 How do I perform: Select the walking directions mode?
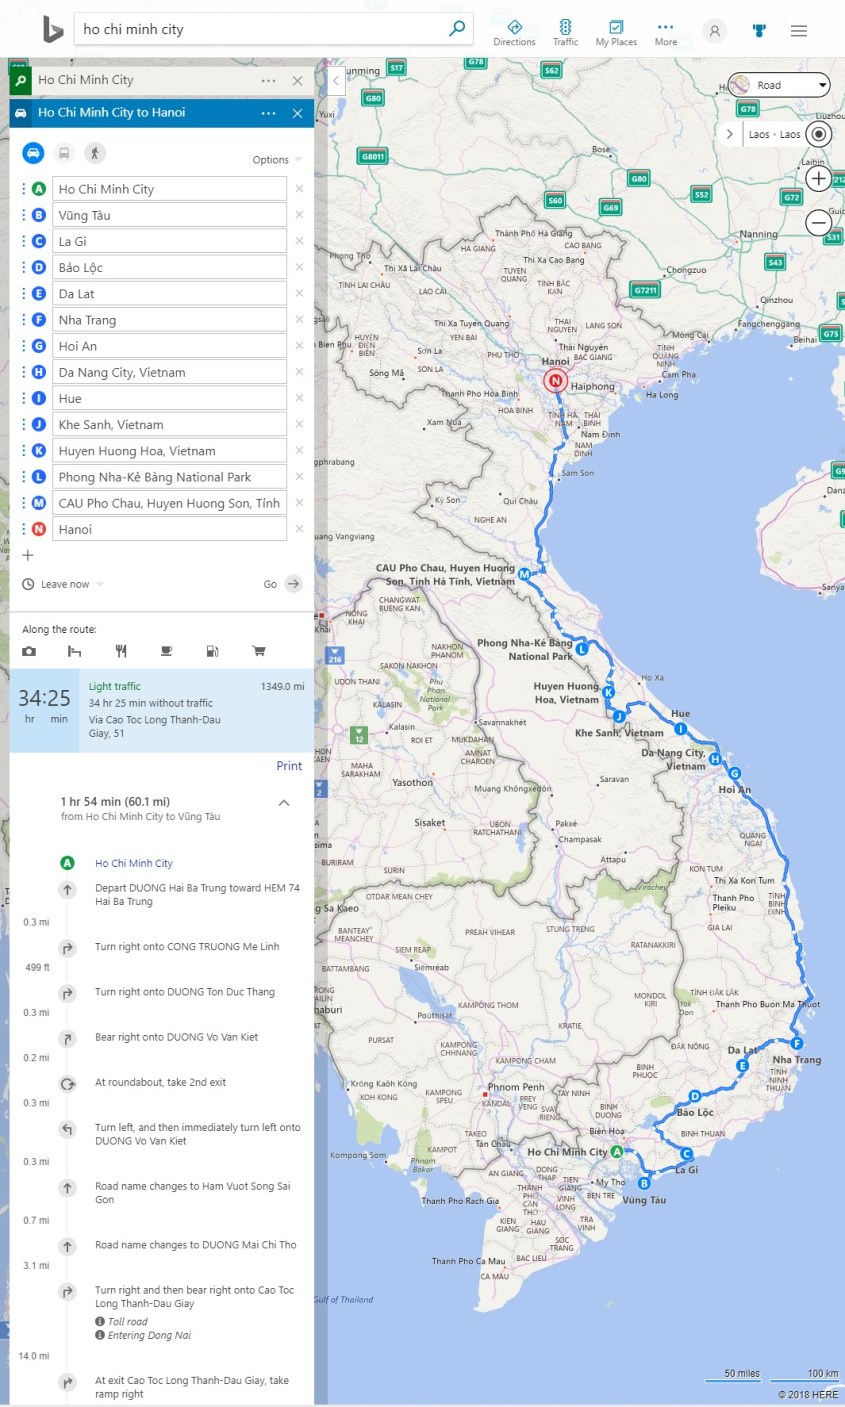(96, 152)
